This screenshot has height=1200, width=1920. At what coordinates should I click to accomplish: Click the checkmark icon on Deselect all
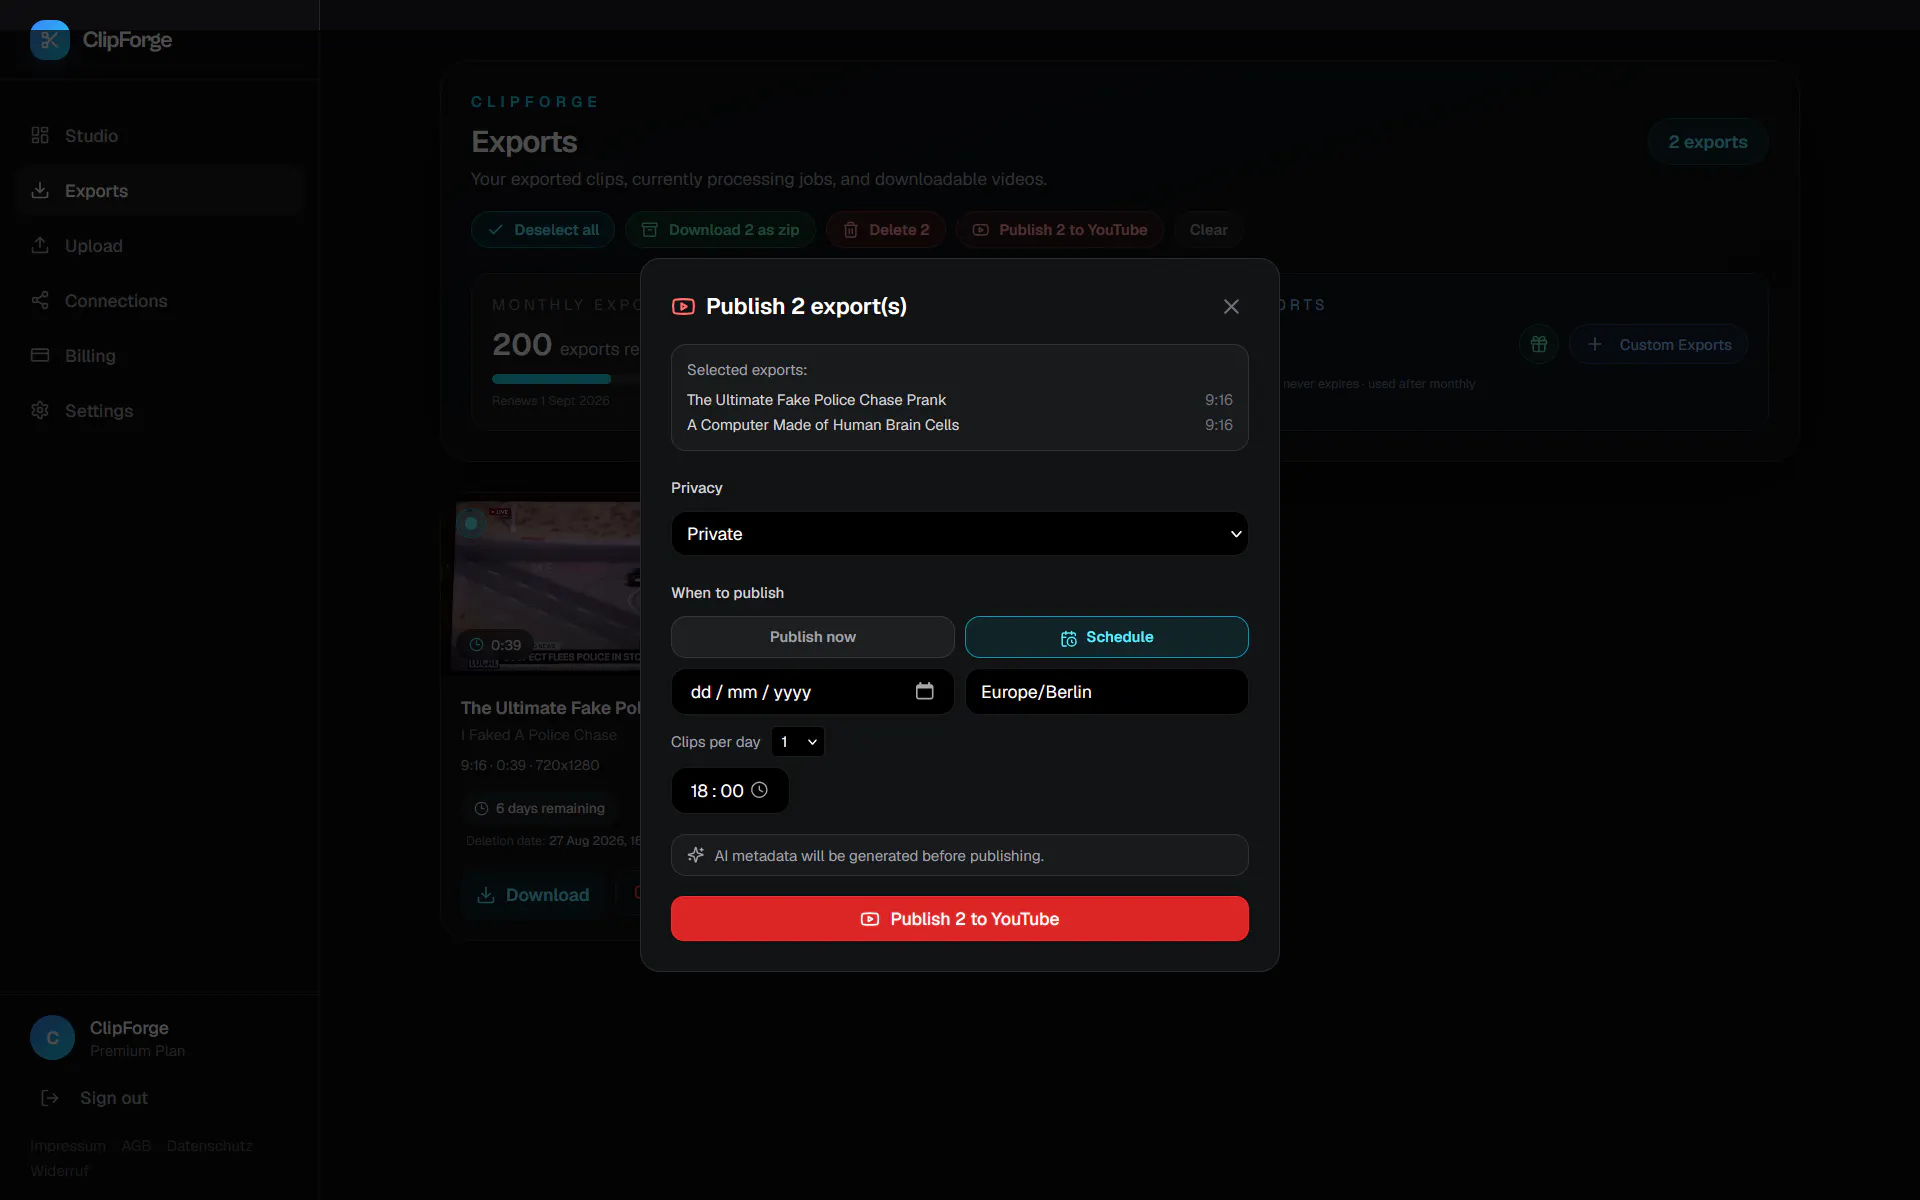pyautogui.click(x=495, y=230)
